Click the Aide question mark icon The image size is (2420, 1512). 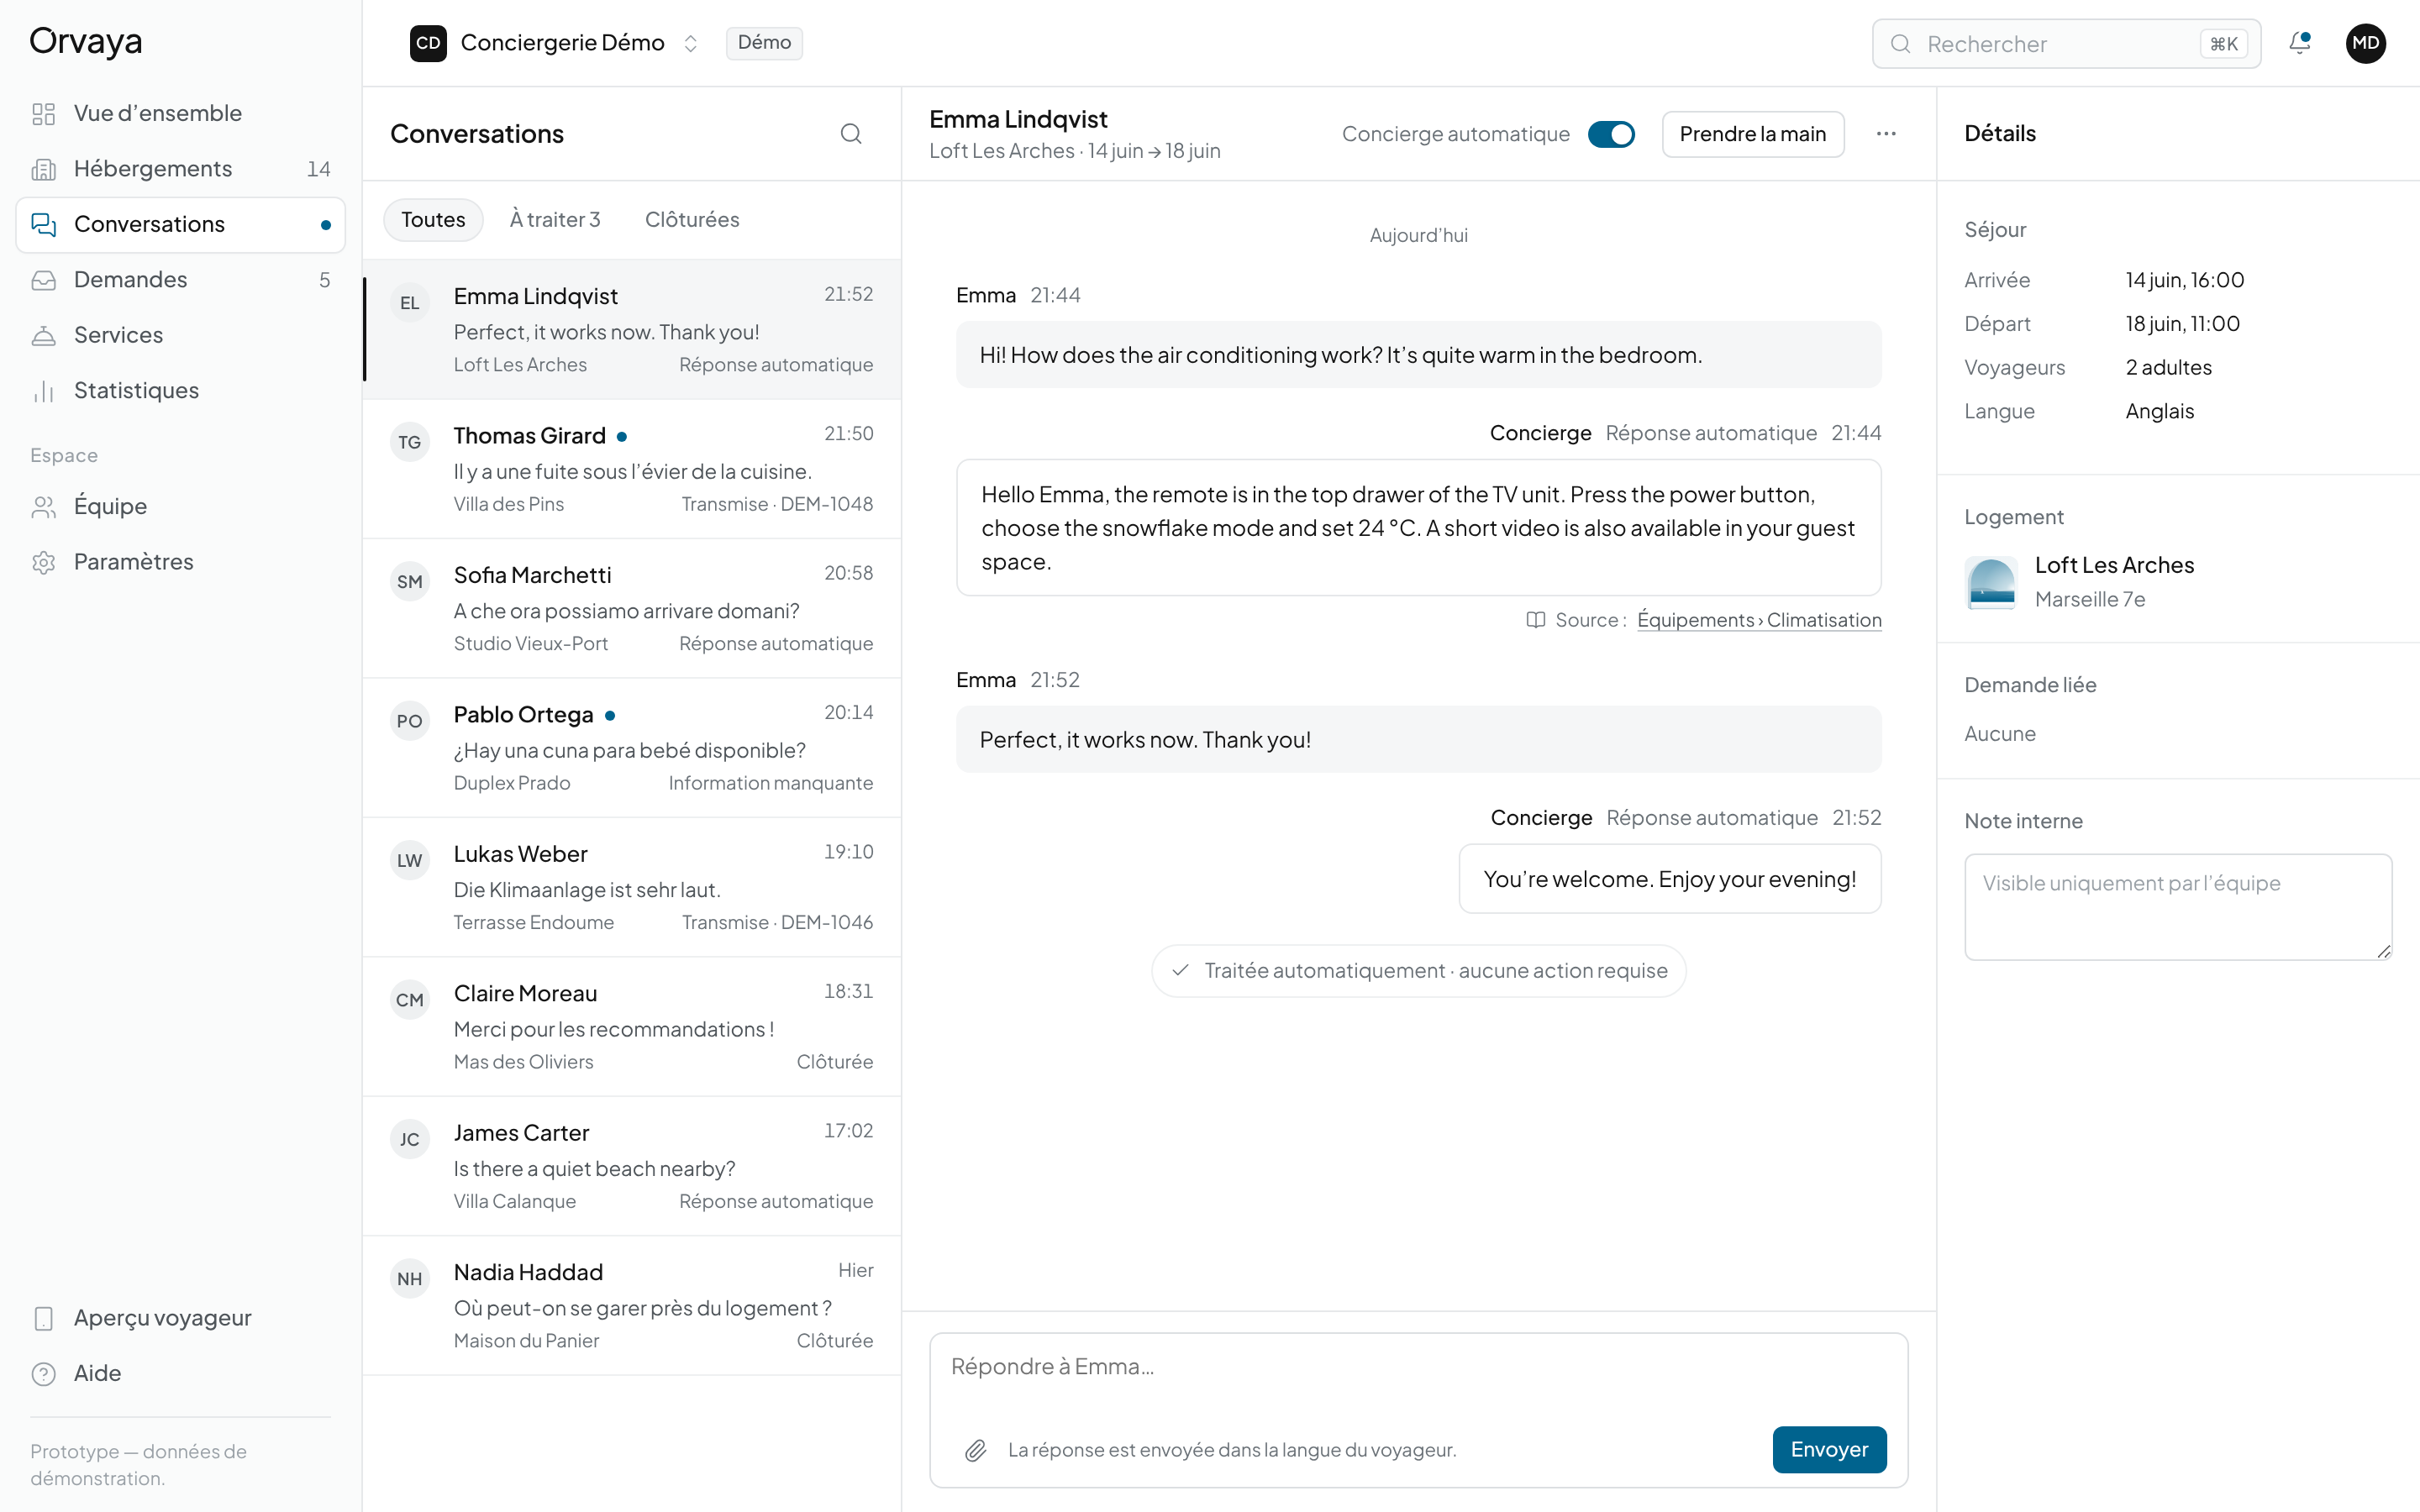(43, 1374)
